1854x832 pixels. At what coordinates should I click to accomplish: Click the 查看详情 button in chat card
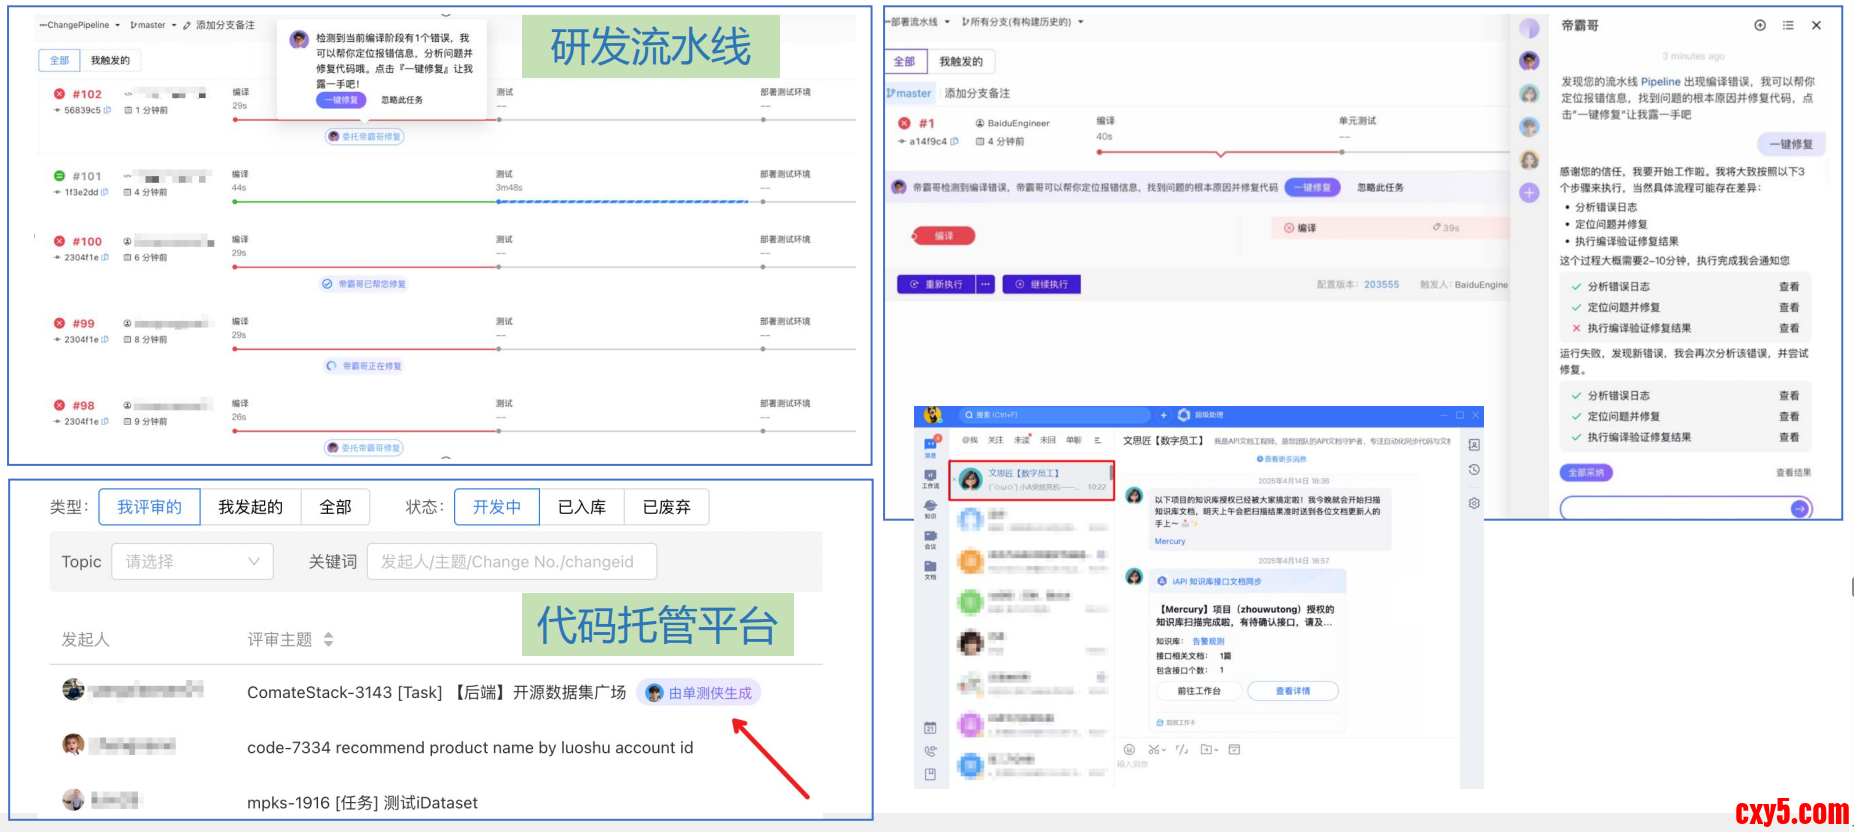point(1292,691)
